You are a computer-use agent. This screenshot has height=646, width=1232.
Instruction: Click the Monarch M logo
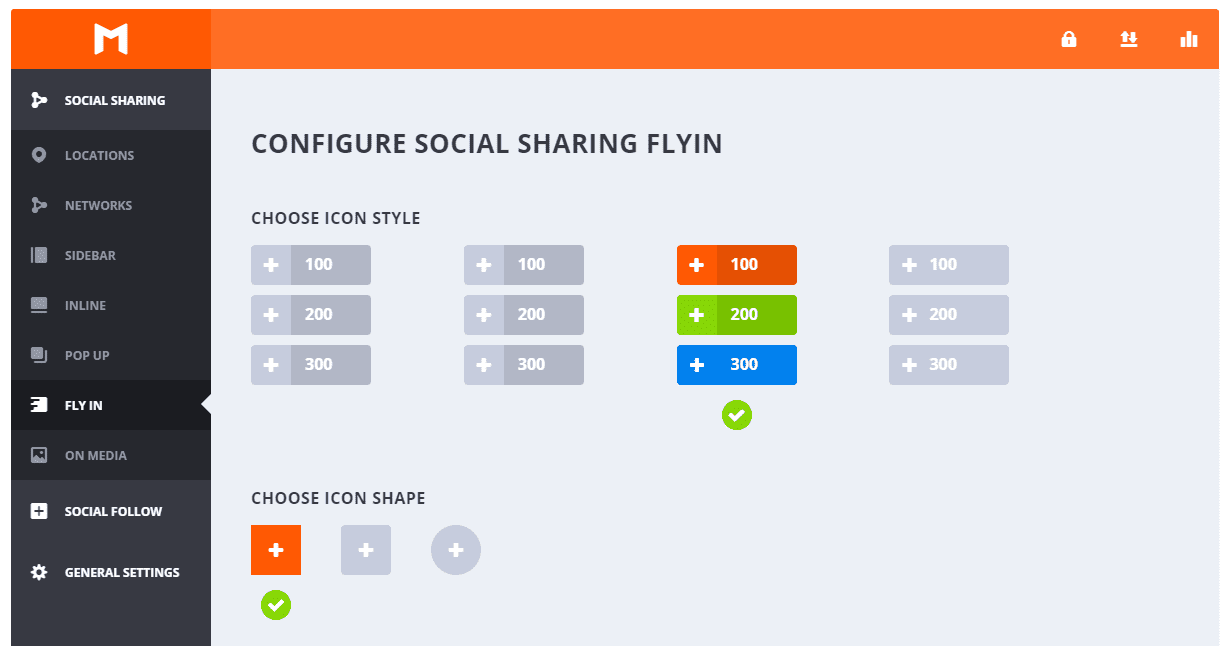(x=111, y=39)
